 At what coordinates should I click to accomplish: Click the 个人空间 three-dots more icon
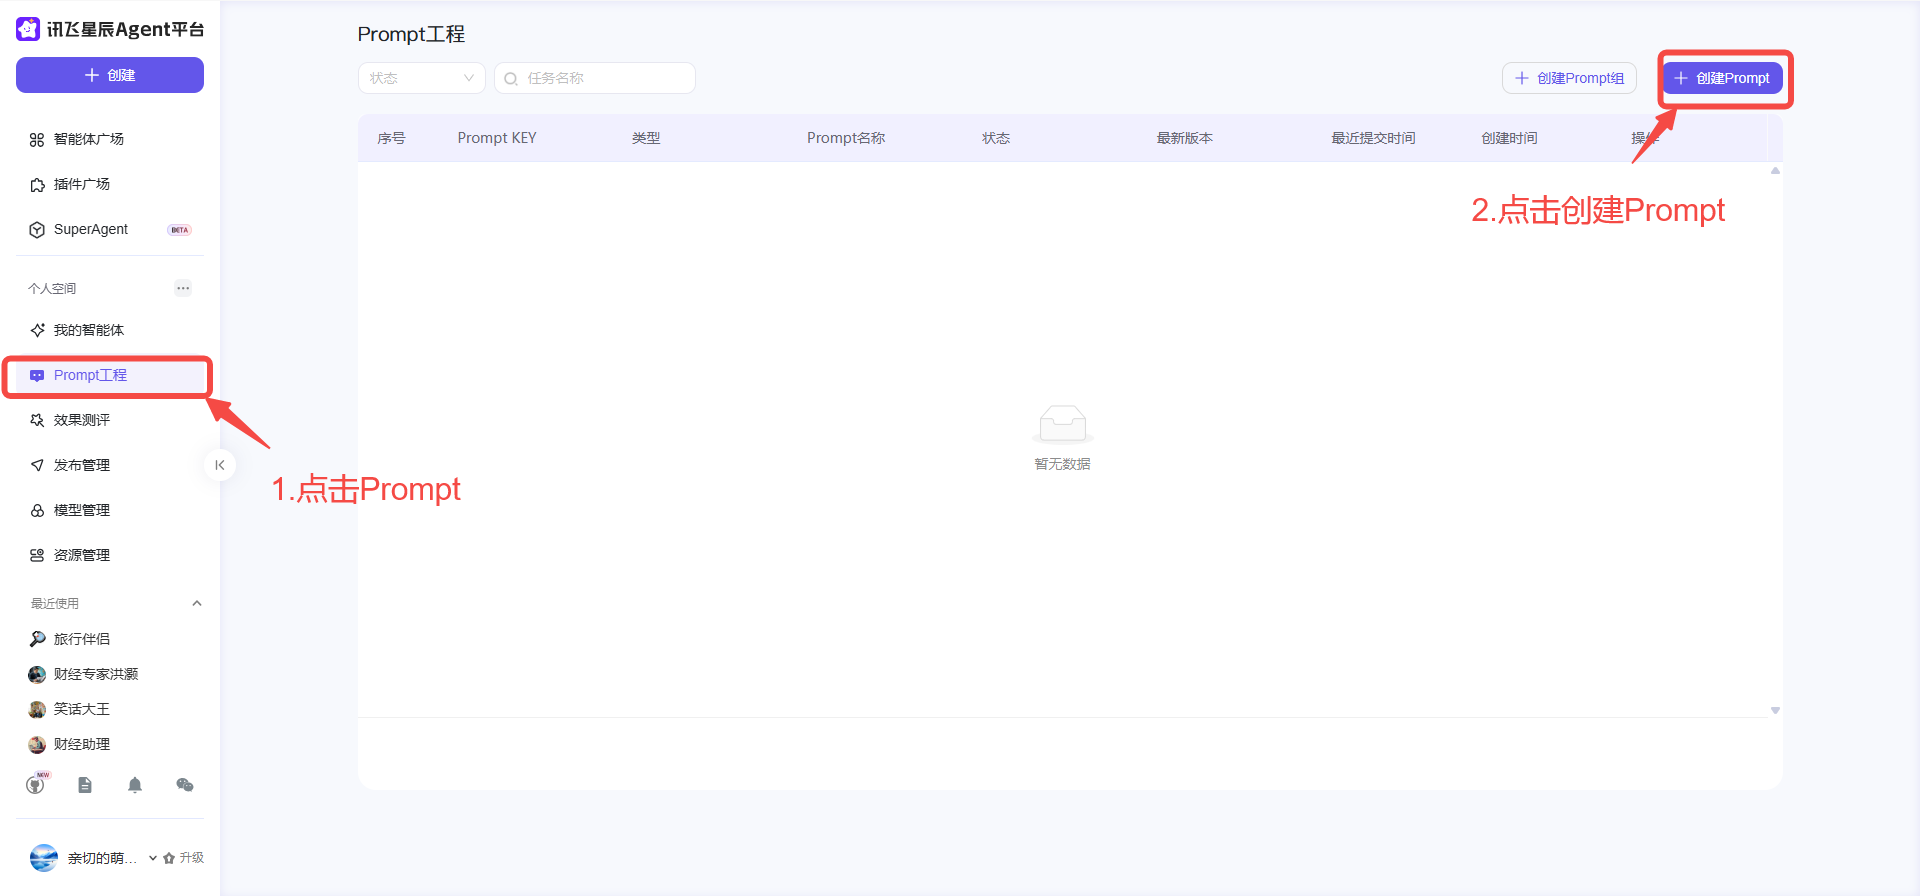point(183,288)
